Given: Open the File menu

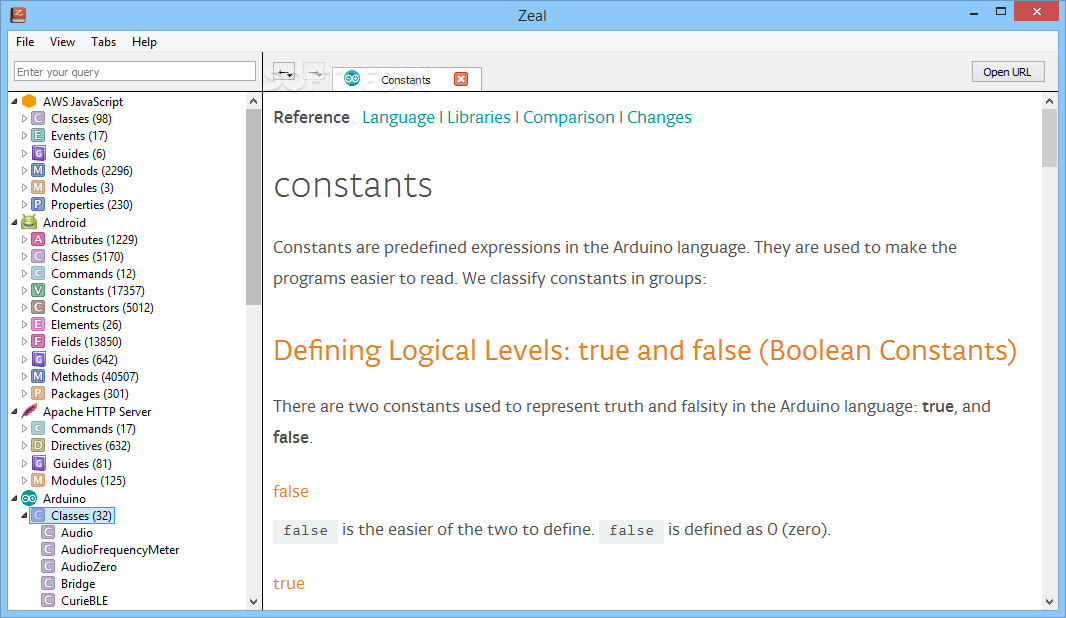Looking at the screenshot, I should pos(25,41).
